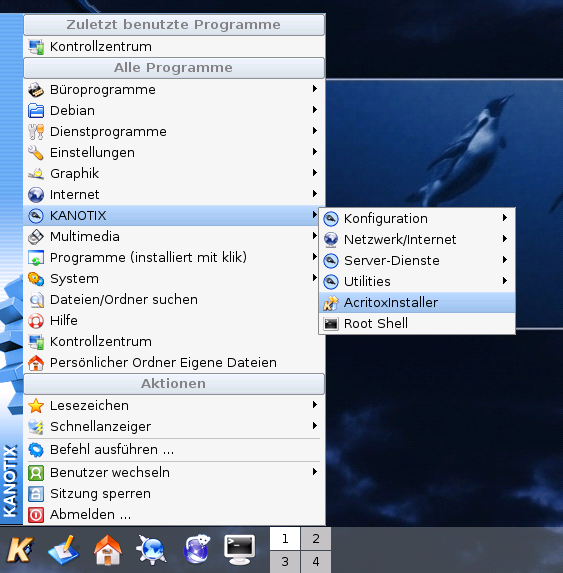Viewport: 563px width, 573px height.
Task: Click the Befehl ausführen gear icon
Action: click(x=36, y=450)
